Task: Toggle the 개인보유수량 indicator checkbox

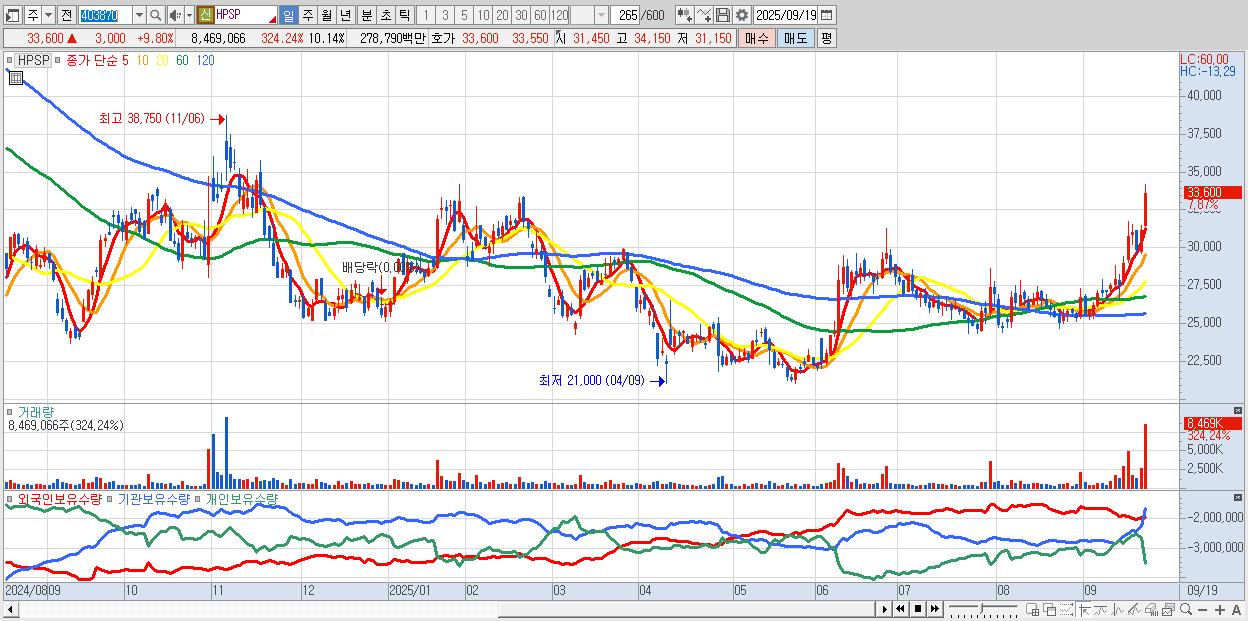Action: [x=198, y=498]
